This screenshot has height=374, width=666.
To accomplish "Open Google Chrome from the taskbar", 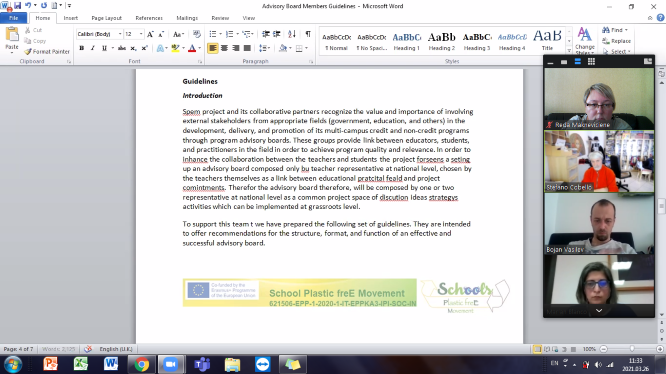I will [x=141, y=364].
